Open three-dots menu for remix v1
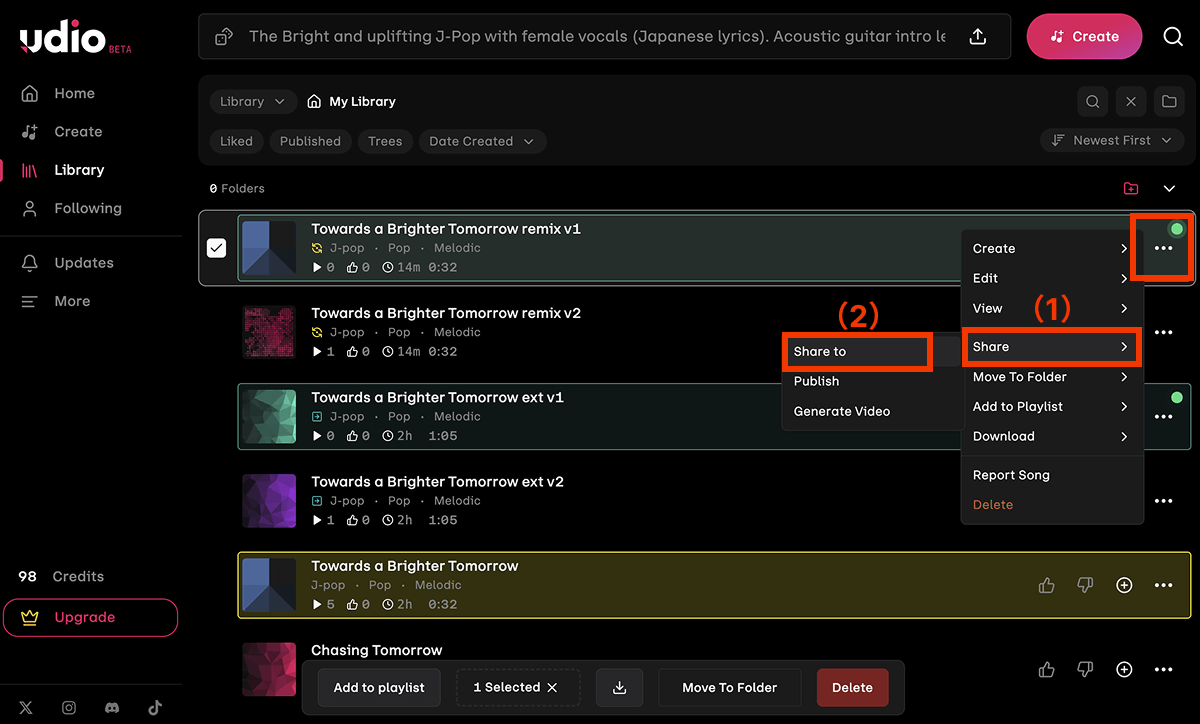 click(1163, 248)
